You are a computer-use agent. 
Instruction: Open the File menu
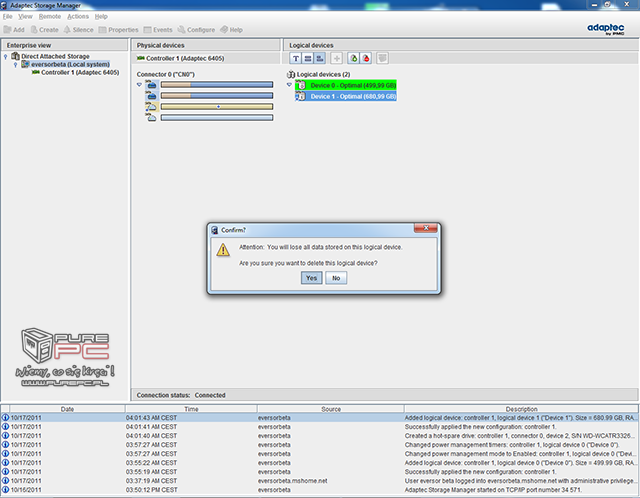point(7,16)
